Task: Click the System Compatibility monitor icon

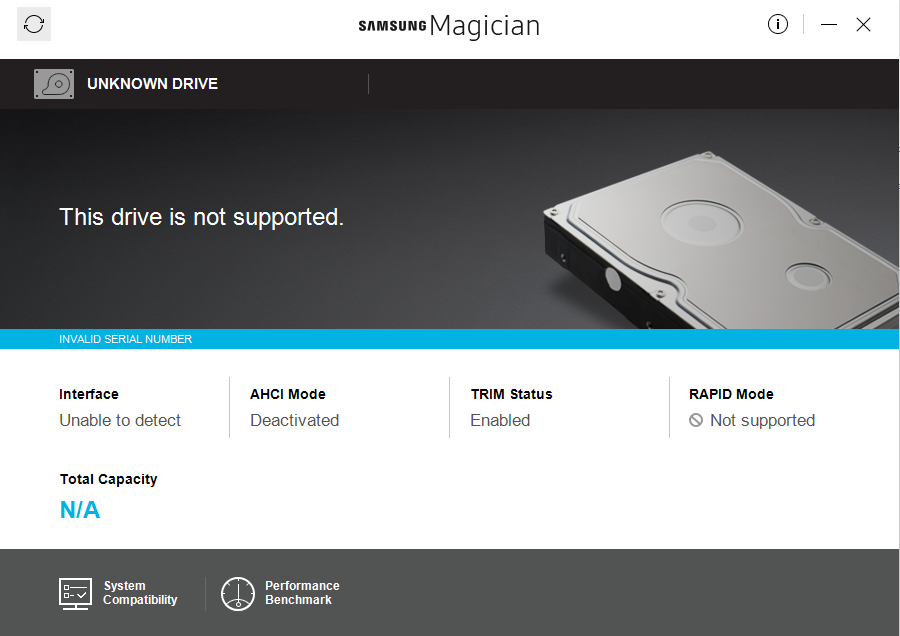Action: click(75, 594)
